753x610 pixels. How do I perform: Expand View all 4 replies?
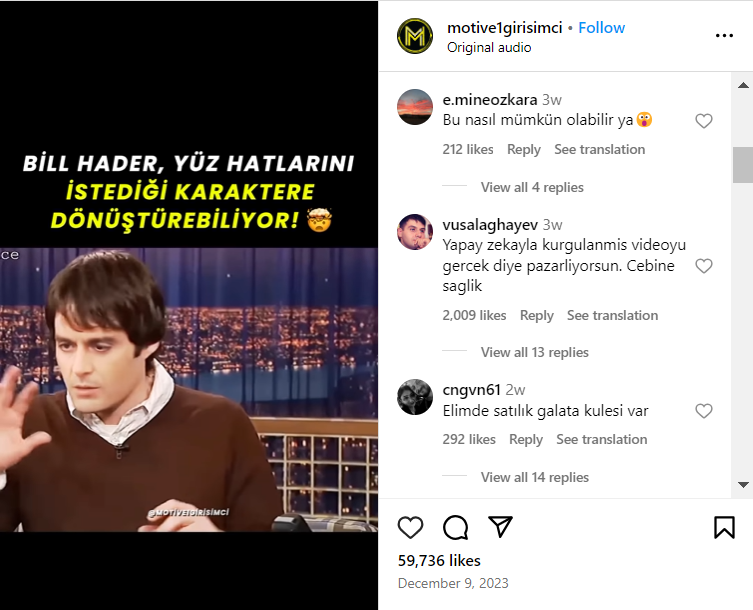pyautogui.click(x=532, y=187)
